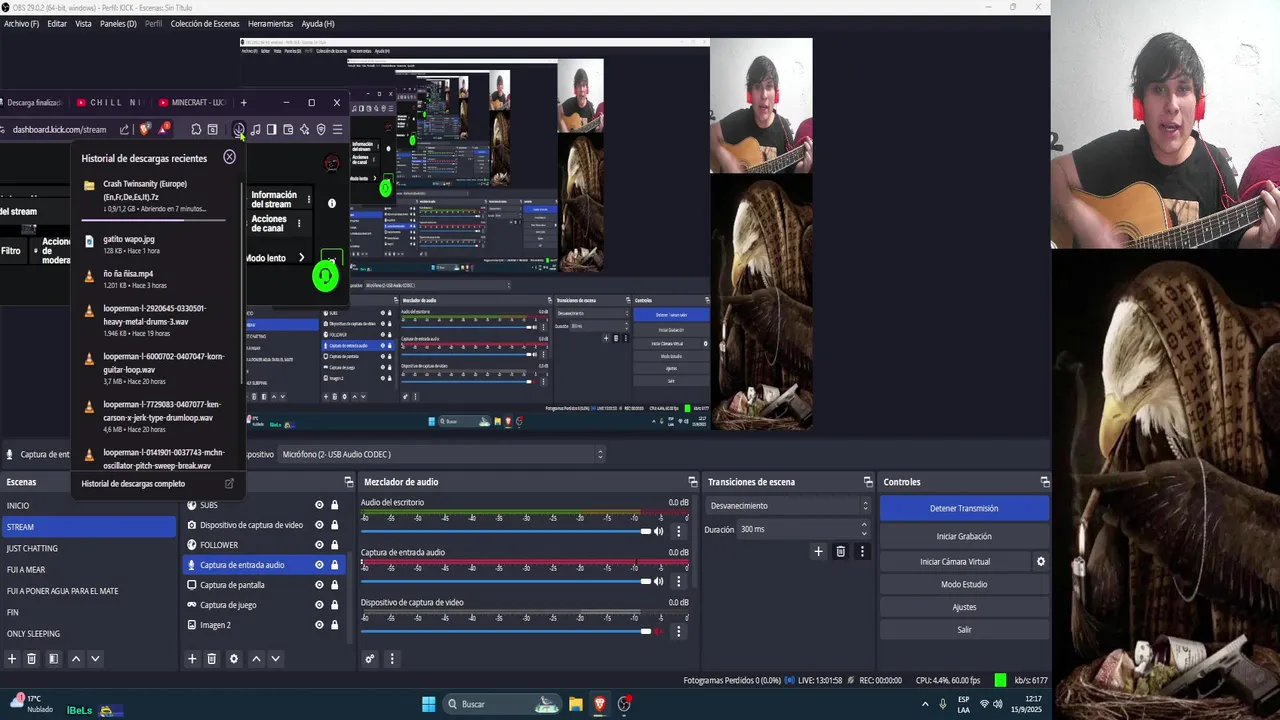
Task: Close the Historial de descargas recientes popup
Action: 229,157
